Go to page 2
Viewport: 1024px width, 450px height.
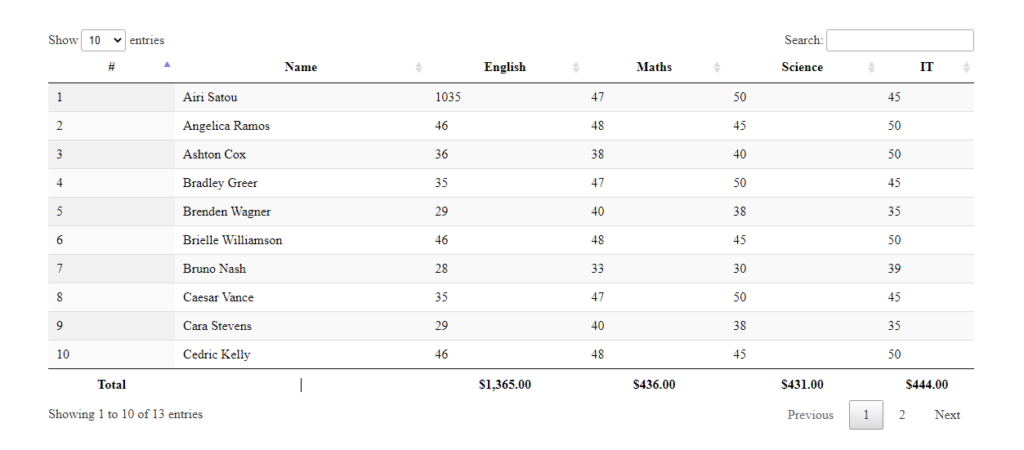[902, 415]
